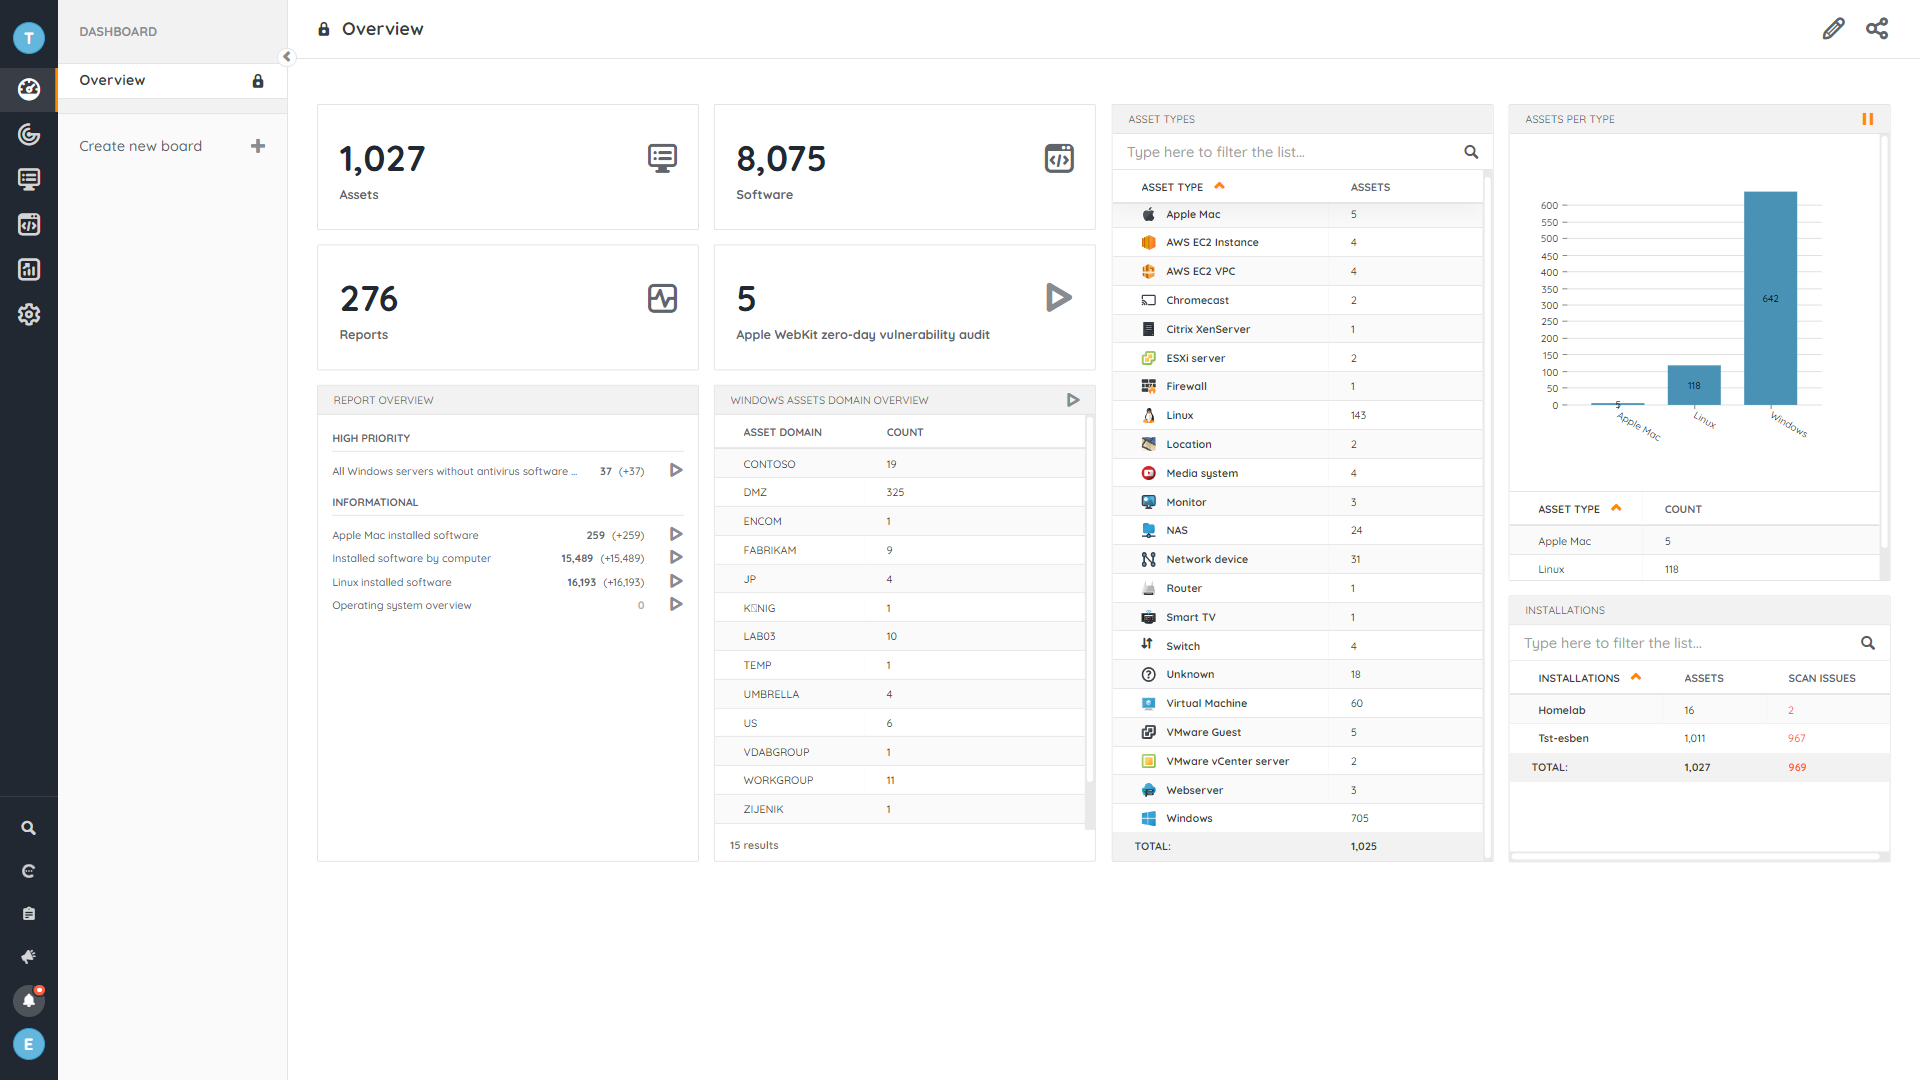
Task: Open the Software code icon in sidebar
Action: coord(29,224)
